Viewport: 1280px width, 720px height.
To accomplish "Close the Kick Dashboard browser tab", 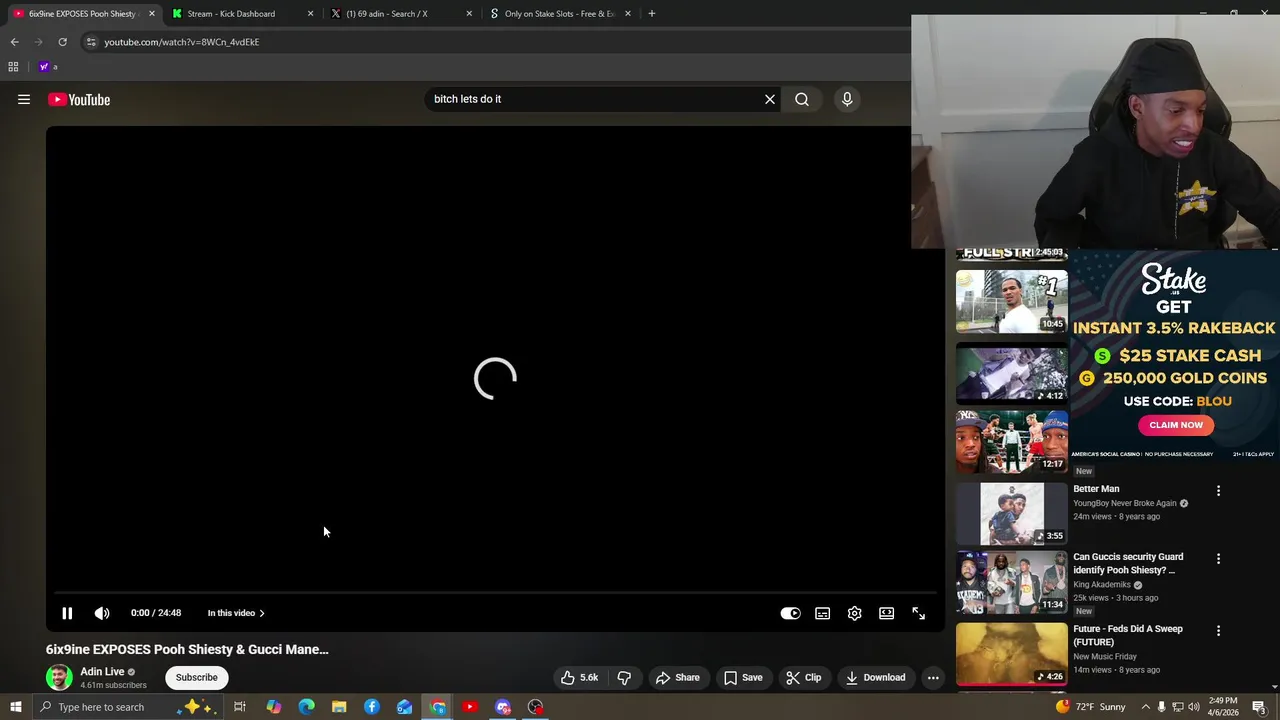I will coord(310,14).
